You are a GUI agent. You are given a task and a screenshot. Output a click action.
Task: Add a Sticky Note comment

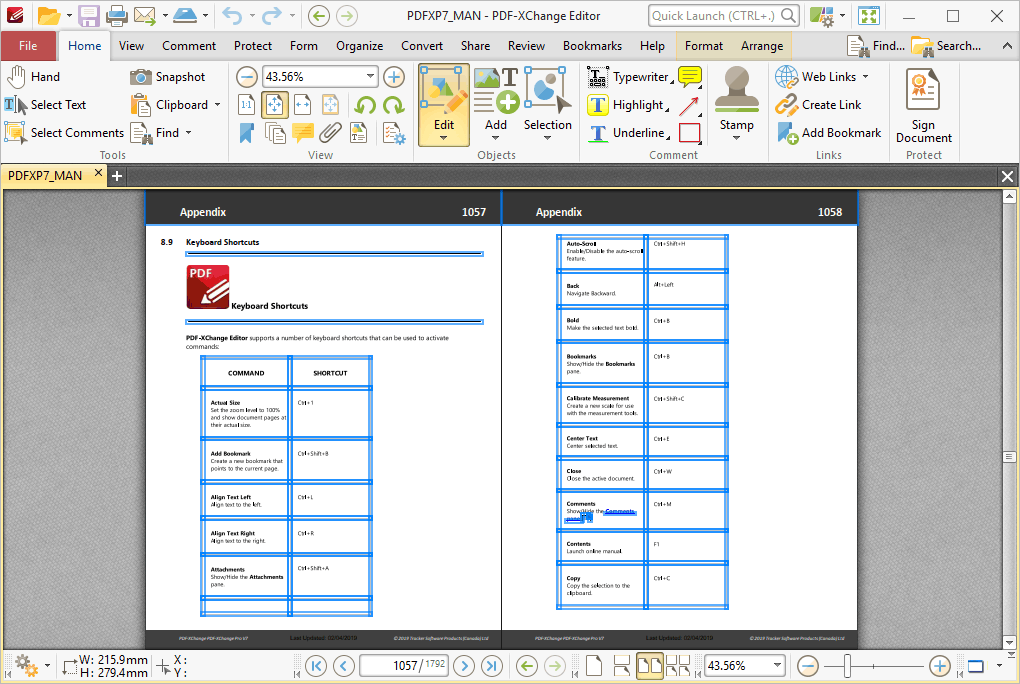click(x=690, y=77)
